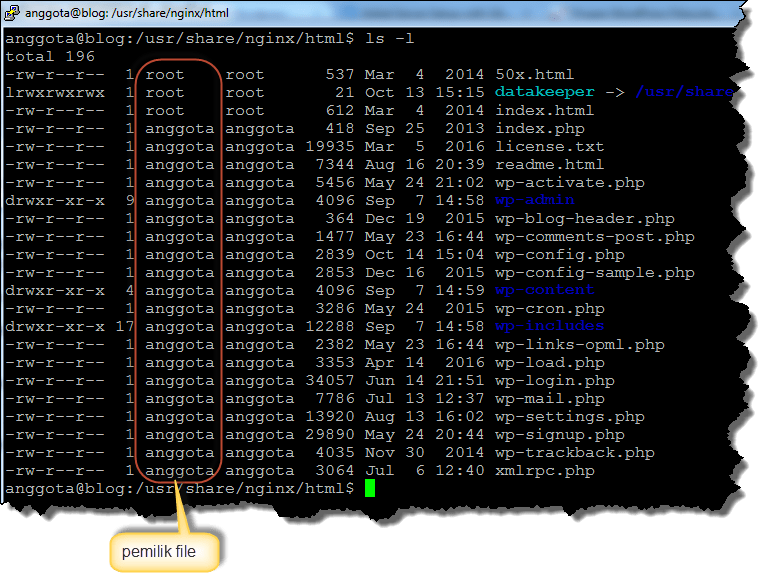The image size is (773, 581).
Task: Click owner 'anggota' on the index.php row
Action: pyautogui.click(x=179, y=129)
